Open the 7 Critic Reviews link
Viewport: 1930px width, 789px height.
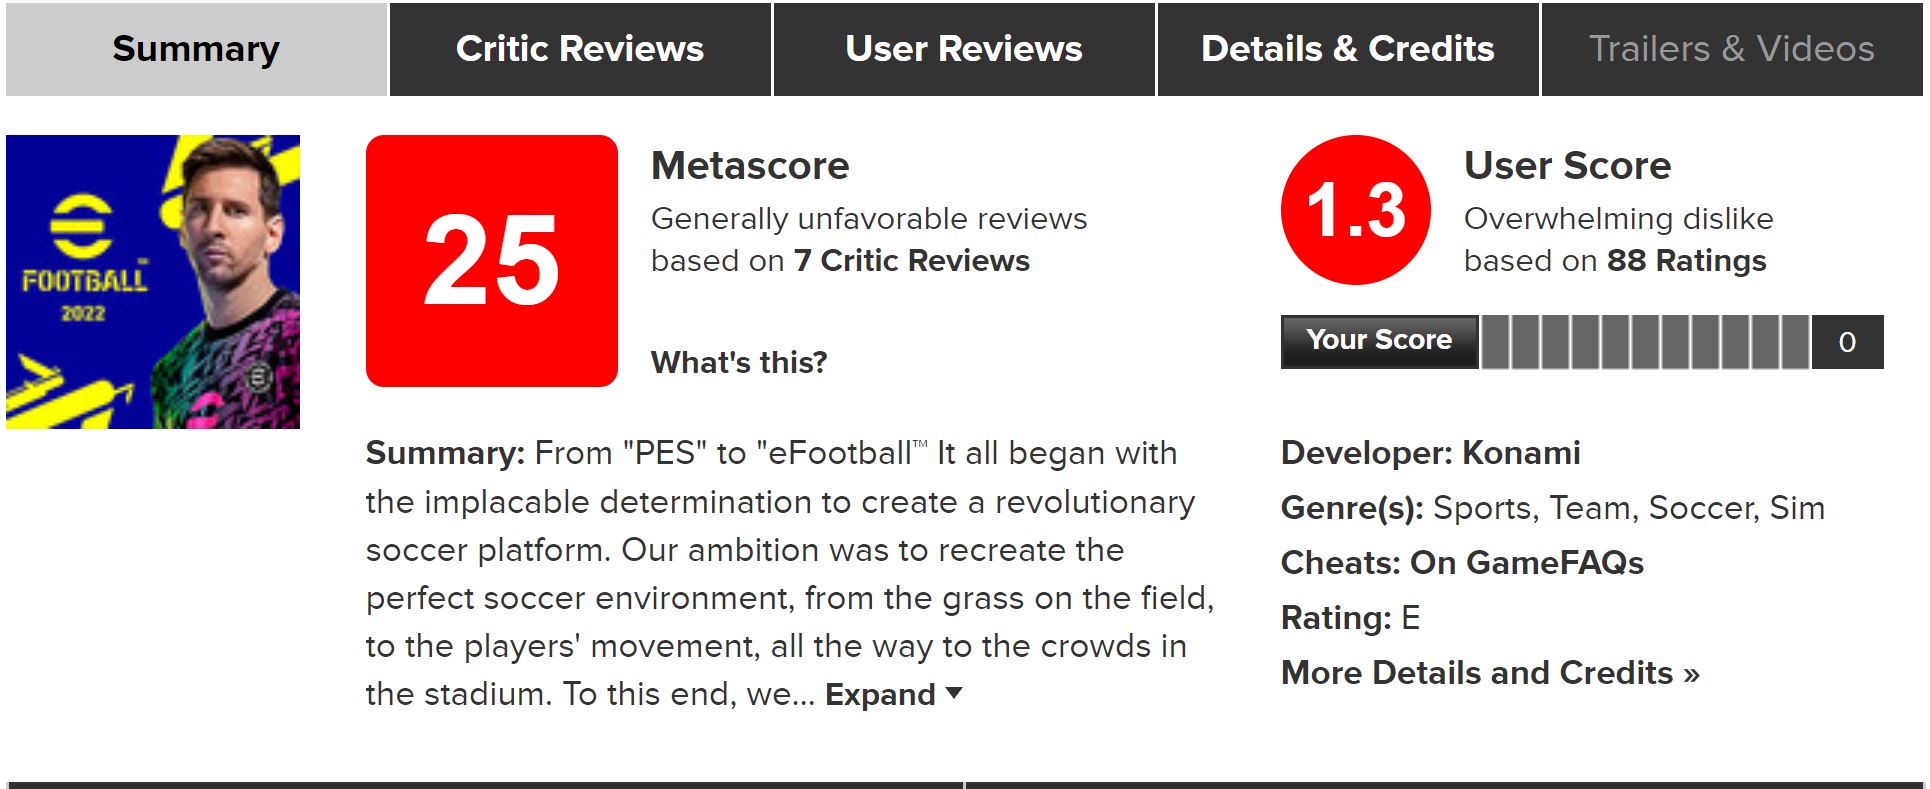[911, 261]
